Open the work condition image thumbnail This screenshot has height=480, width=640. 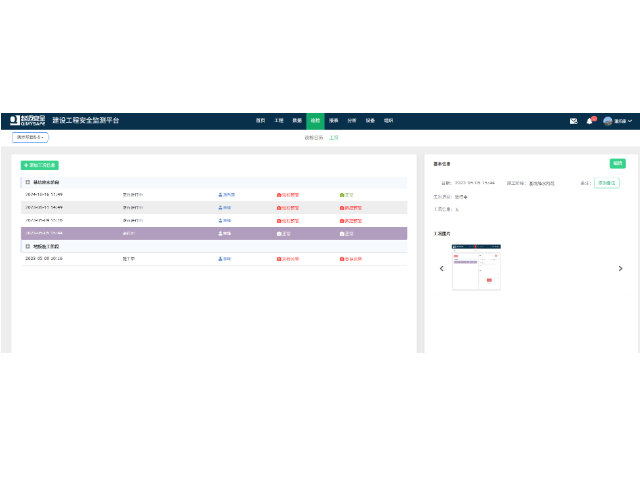[x=477, y=267]
